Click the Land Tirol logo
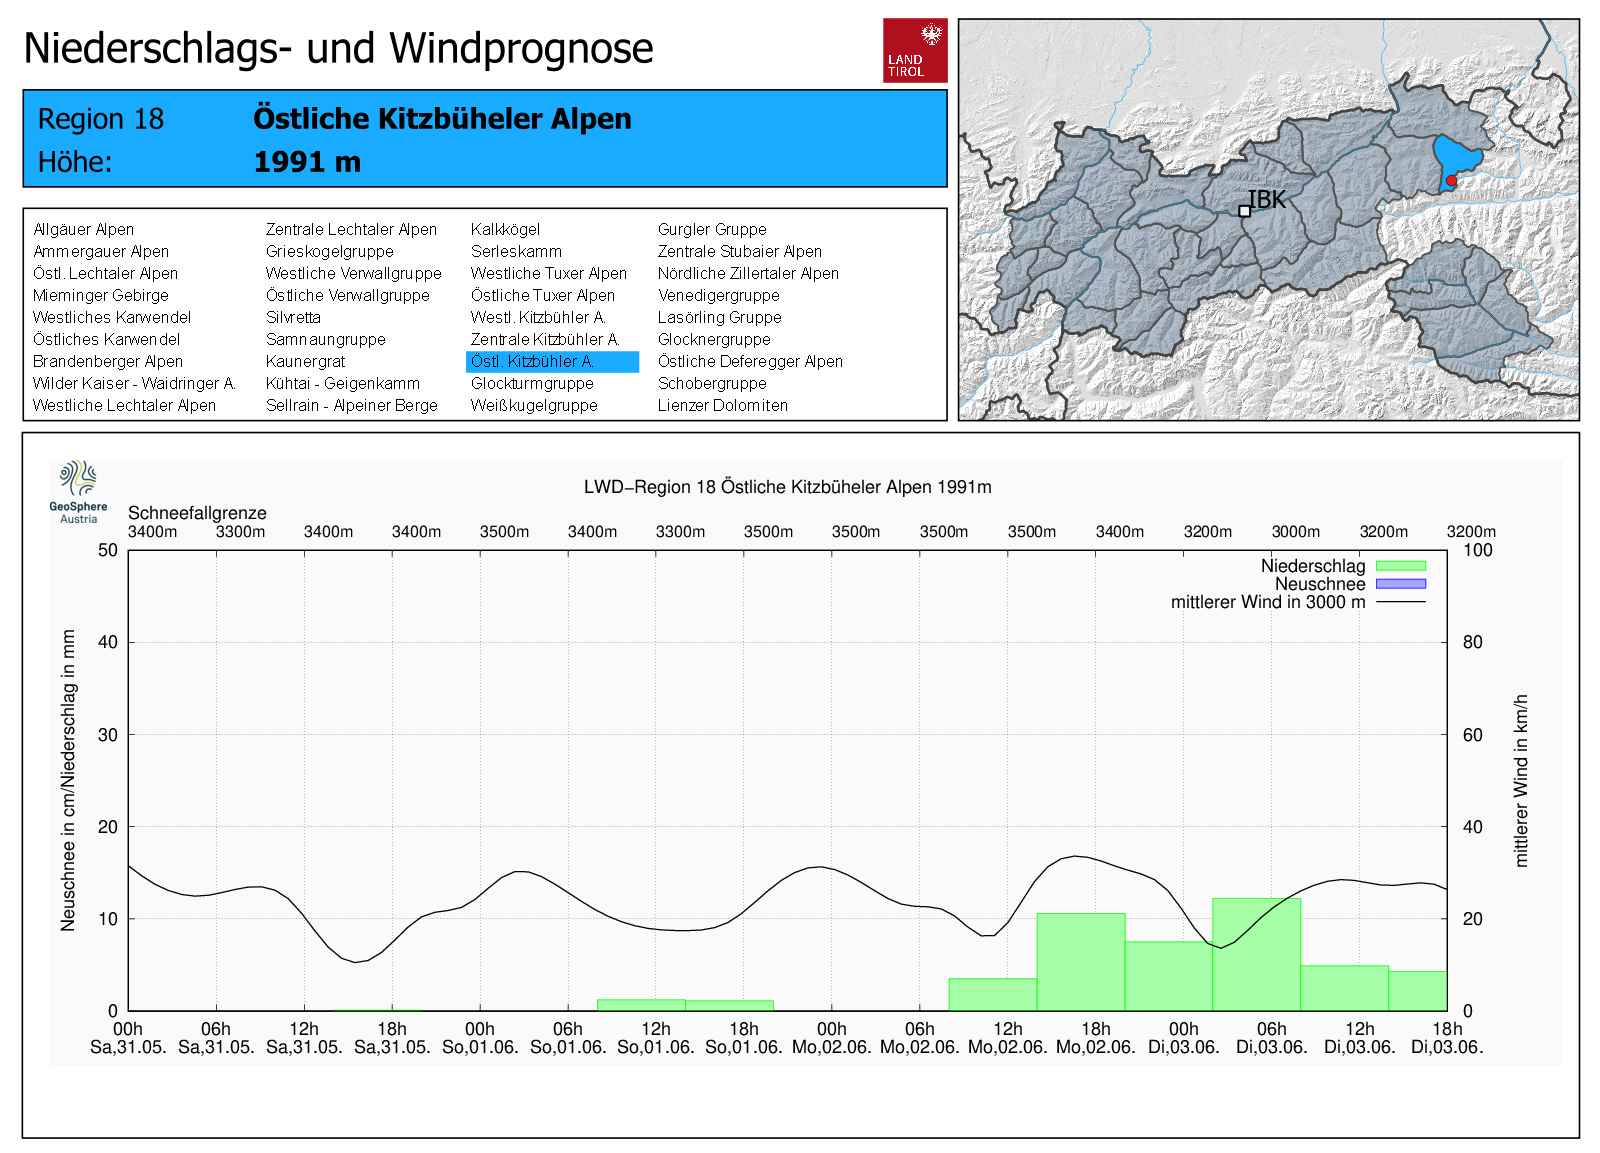Image resolution: width=1600 pixels, height=1153 pixels. (x=914, y=50)
